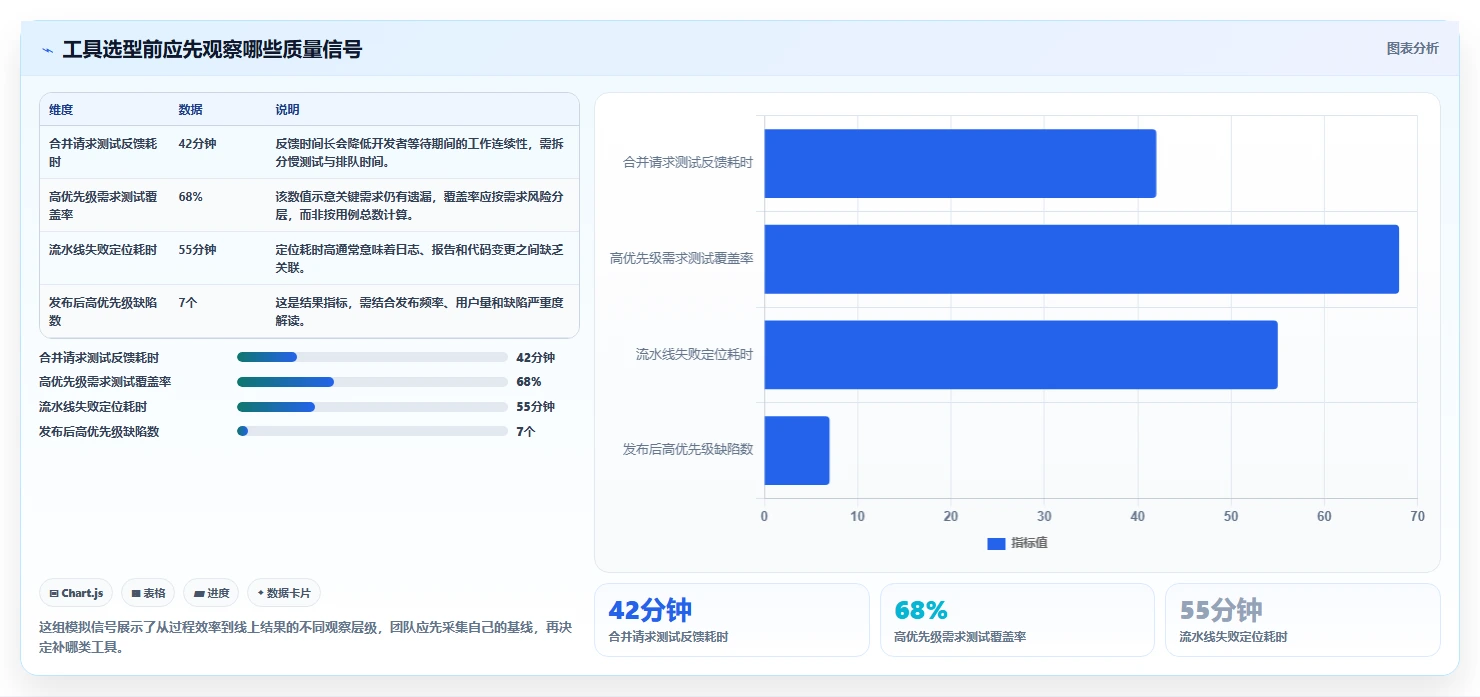Click the x-axis tick label 30
This screenshot has width=1480, height=697.
(x=1044, y=516)
